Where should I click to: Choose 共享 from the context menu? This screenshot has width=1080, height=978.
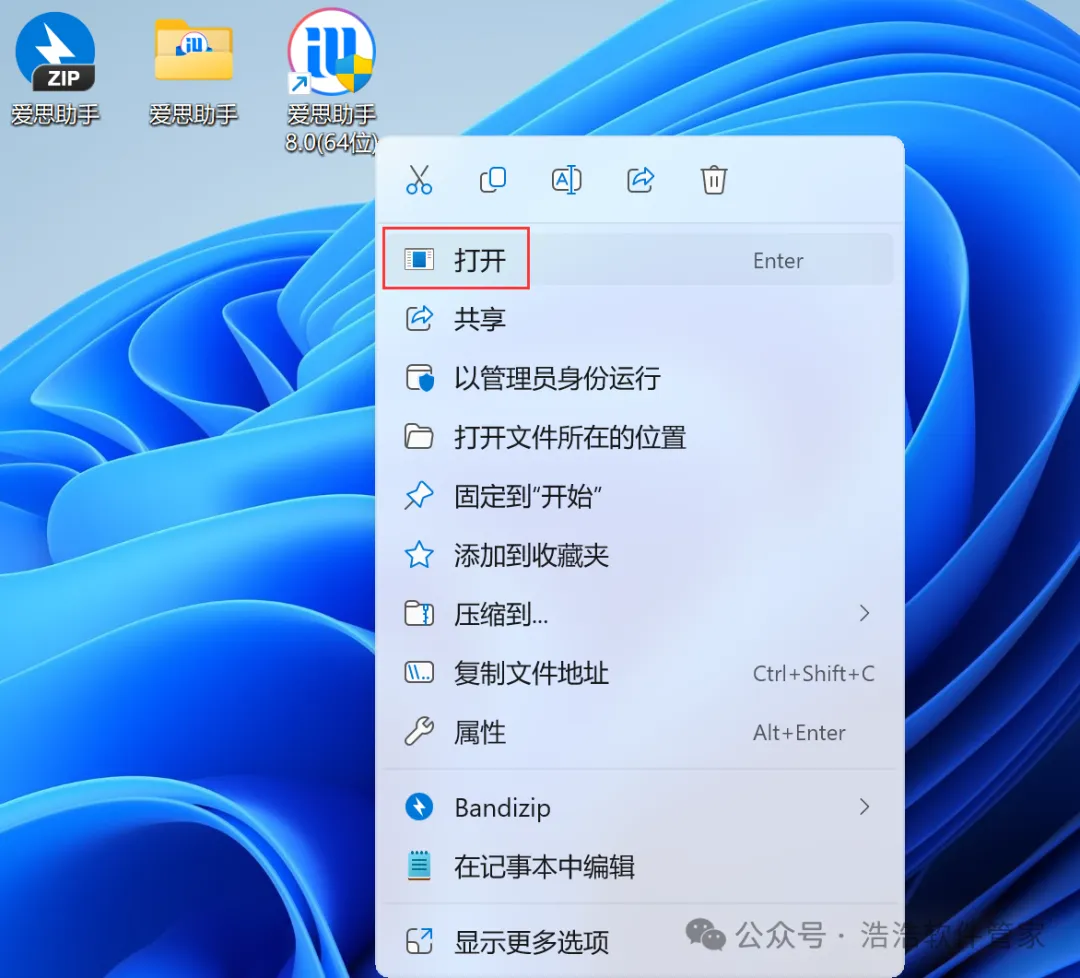[638, 319]
